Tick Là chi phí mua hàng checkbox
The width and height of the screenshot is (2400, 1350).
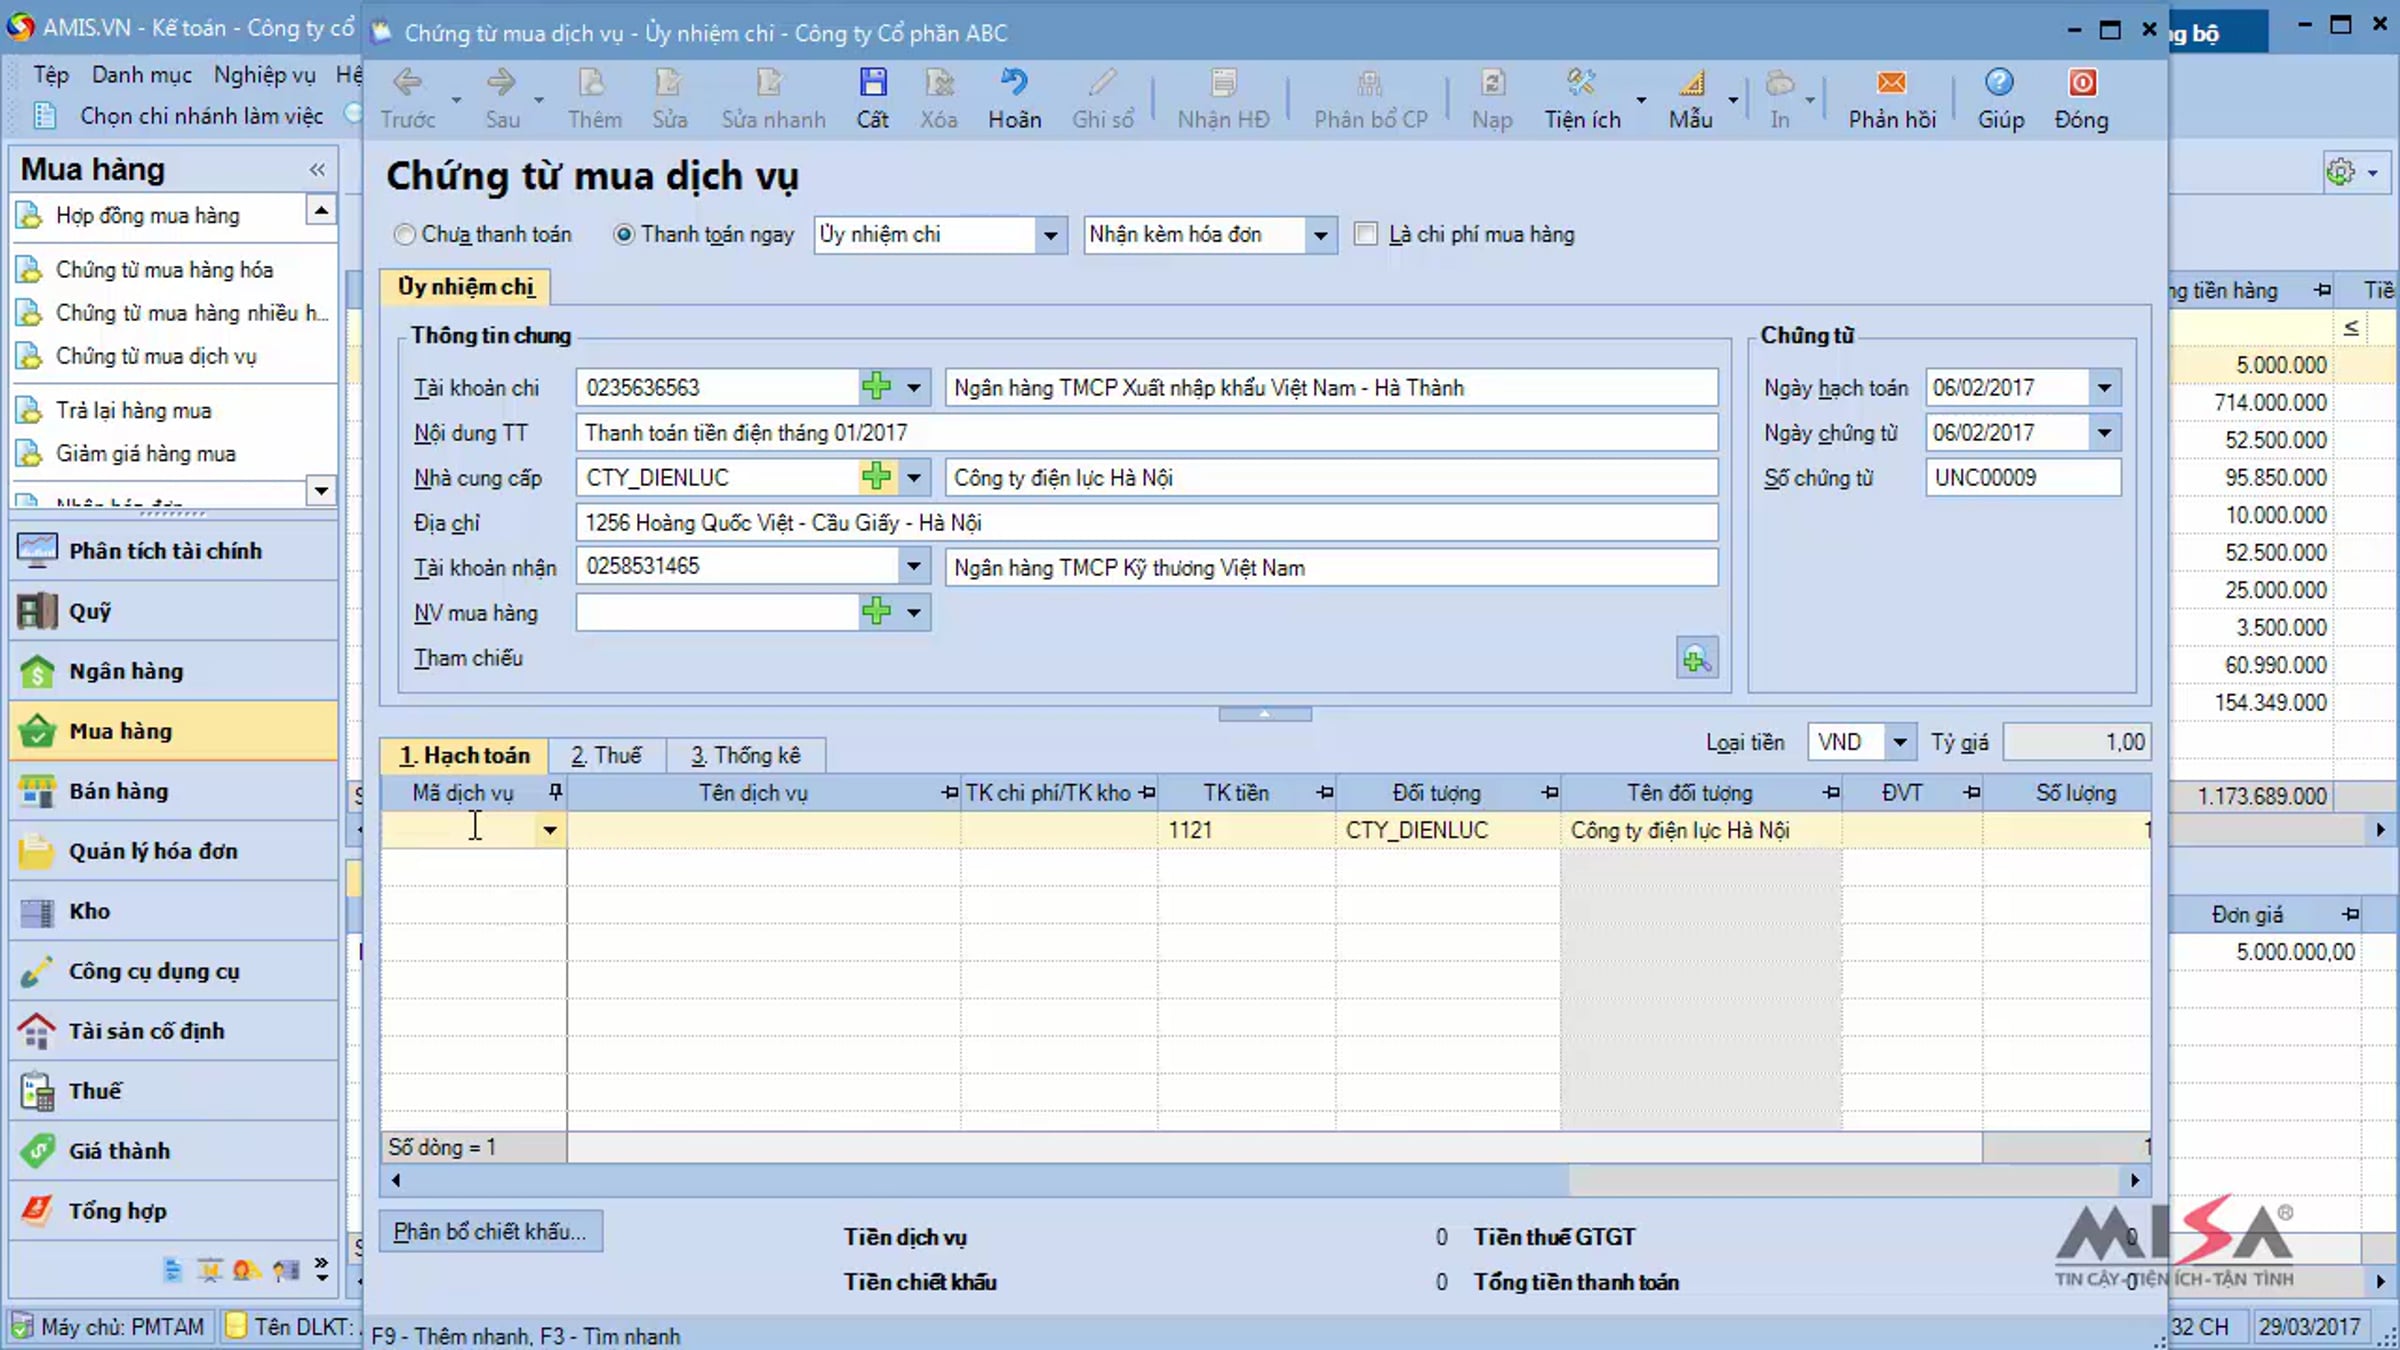pyautogui.click(x=1365, y=235)
